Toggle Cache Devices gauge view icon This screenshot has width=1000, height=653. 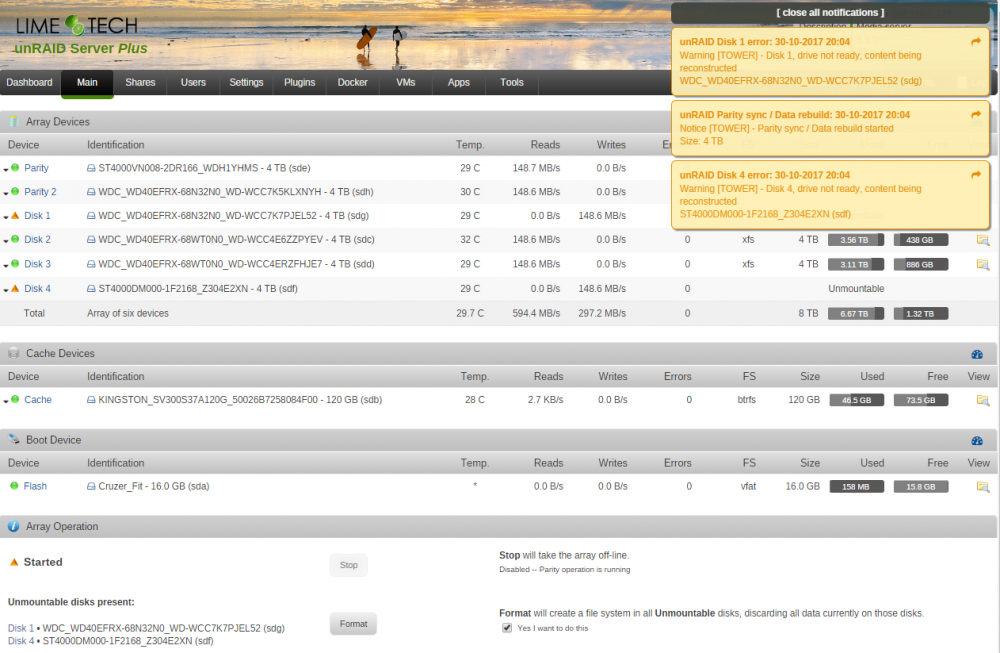(x=976, y=355)
